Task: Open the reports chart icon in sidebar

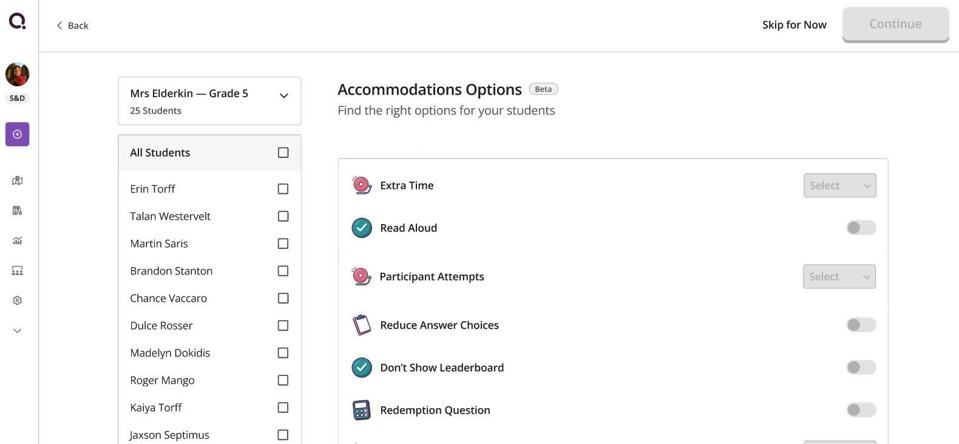Action: pyautogui.click(x=17, y=241)
